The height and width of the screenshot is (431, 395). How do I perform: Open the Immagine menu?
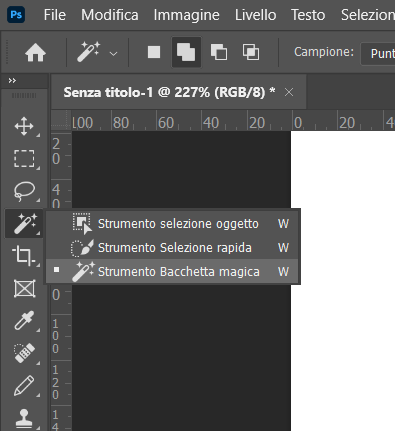click(186, 15)
